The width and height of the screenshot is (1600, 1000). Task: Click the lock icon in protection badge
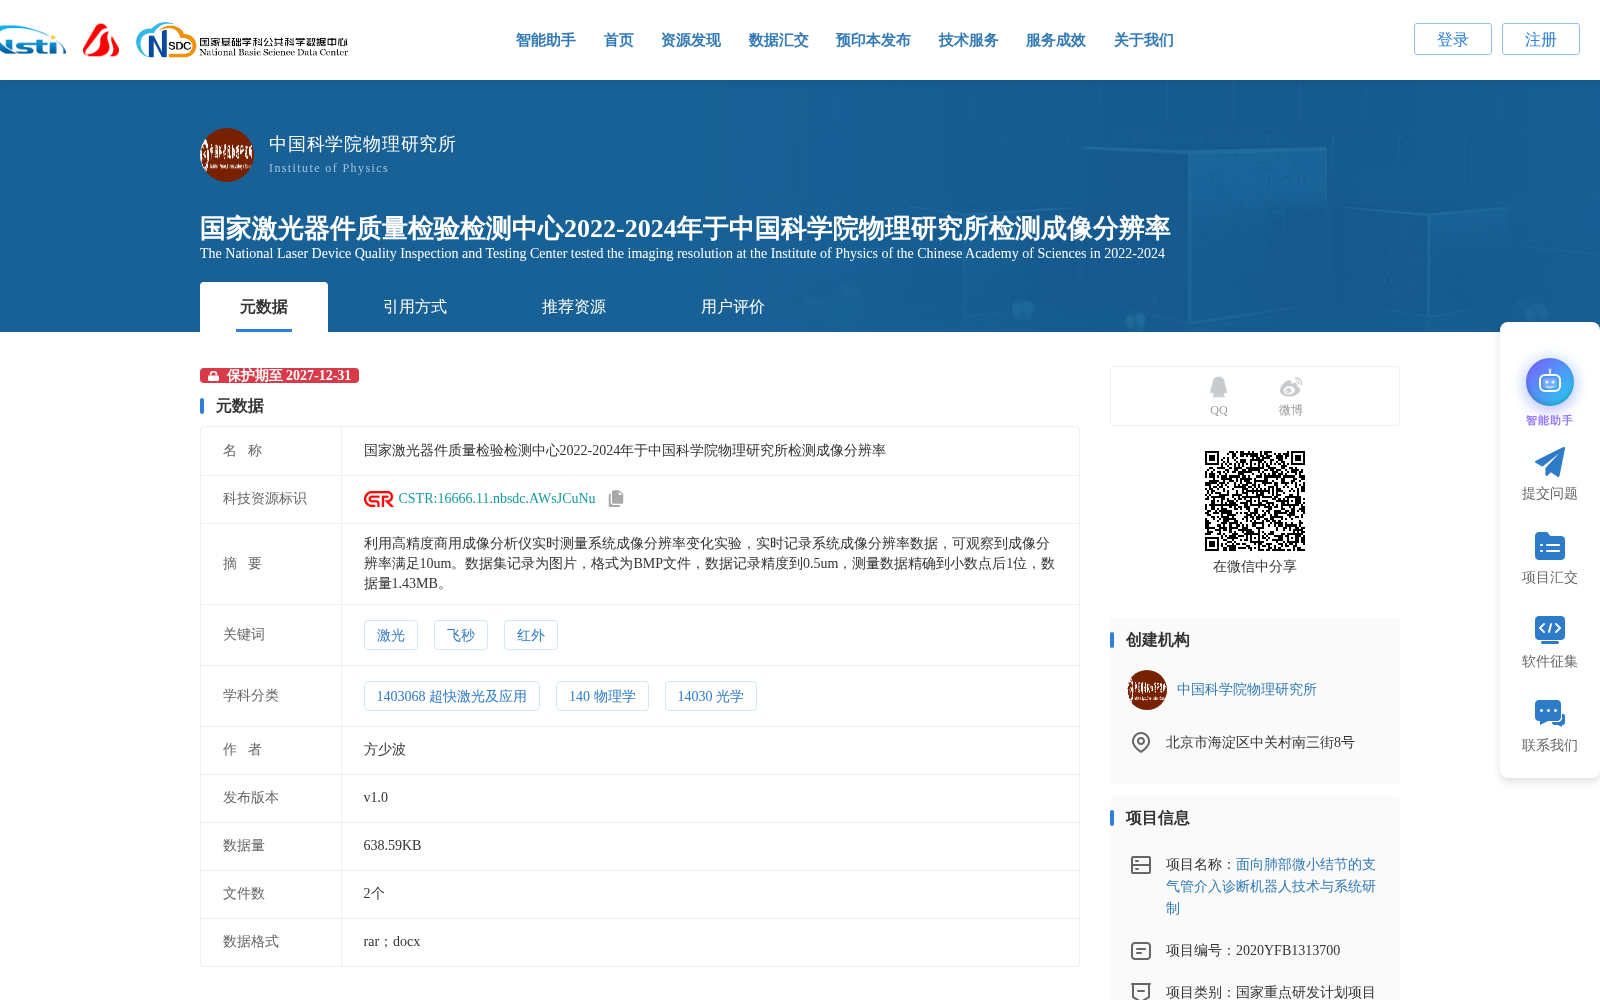(214, 376)
